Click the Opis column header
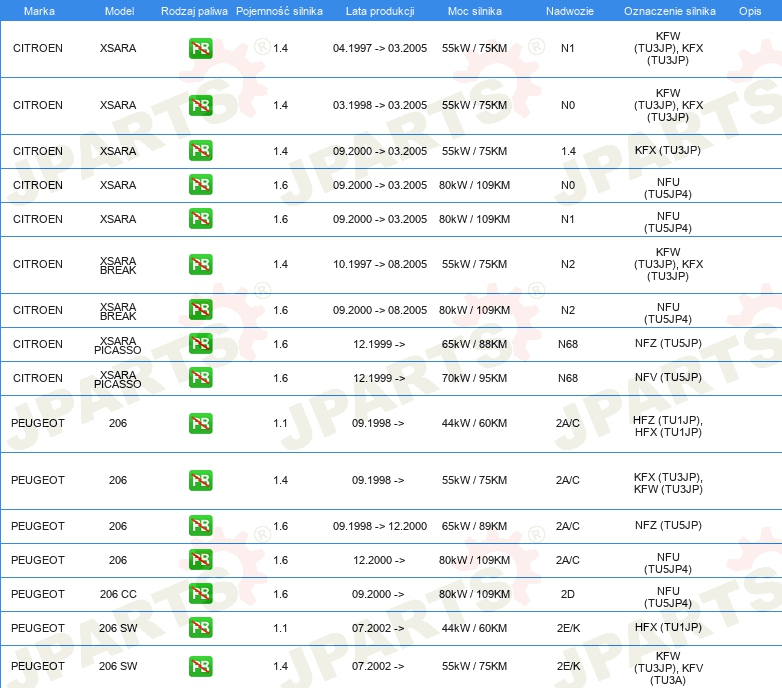Screen dimensions: 782x688 click(749, 10)
